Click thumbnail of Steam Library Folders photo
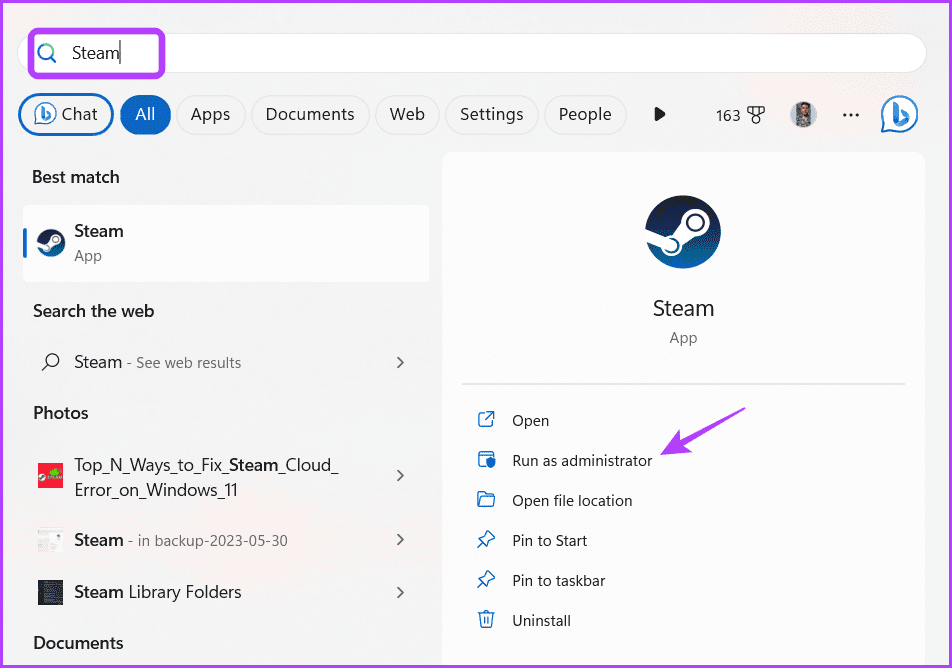Viewport: 952px width, 668px height. pos(50,592)
